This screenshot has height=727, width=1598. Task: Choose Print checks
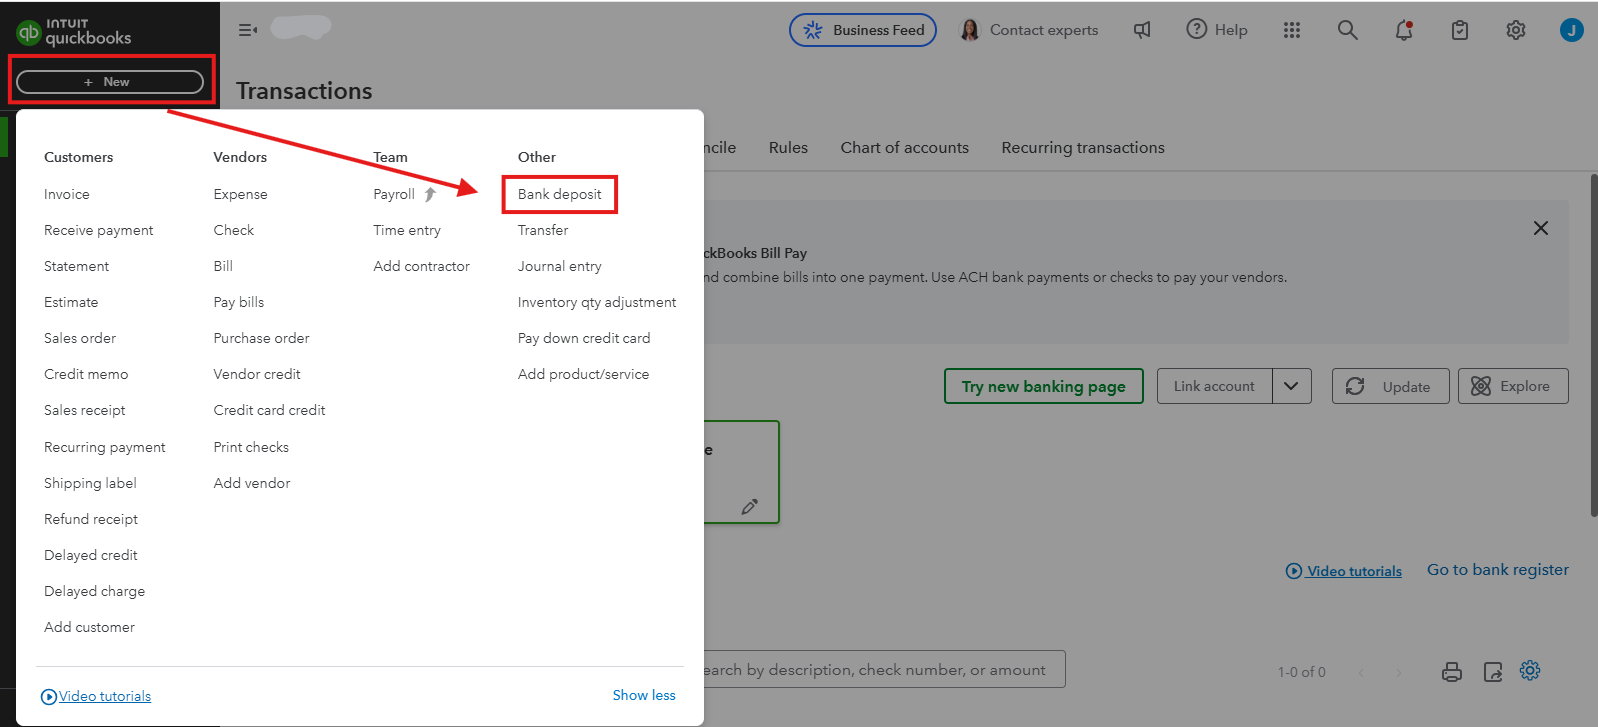point(251,447)
